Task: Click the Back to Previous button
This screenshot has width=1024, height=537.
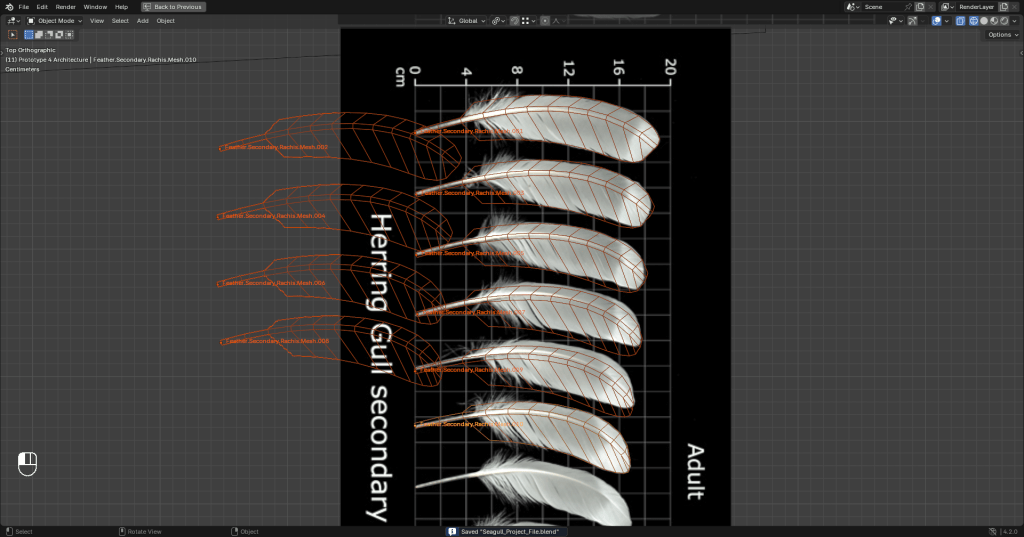Action: [x=172, y=7]
